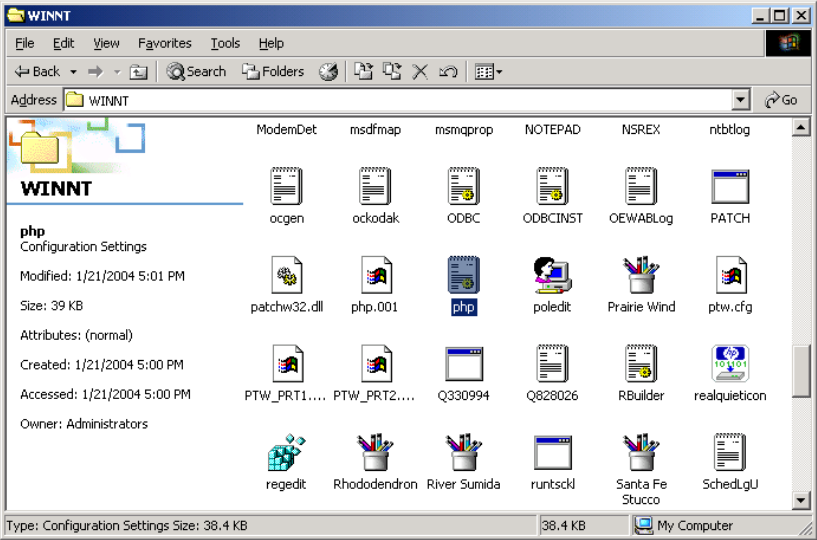Click the Up one level toolbar icon

(138, 72)
